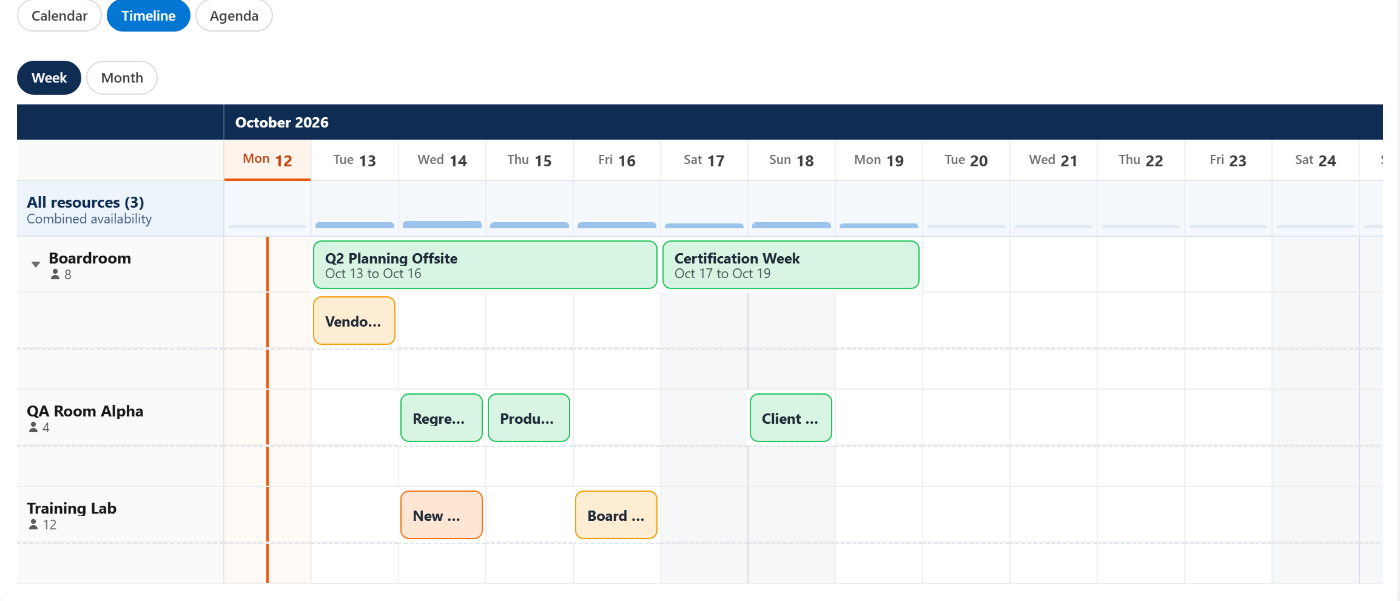Select the Tue 13 day header
The width and height of the screenshot is (1400, 601).
(x=355, y=160)
